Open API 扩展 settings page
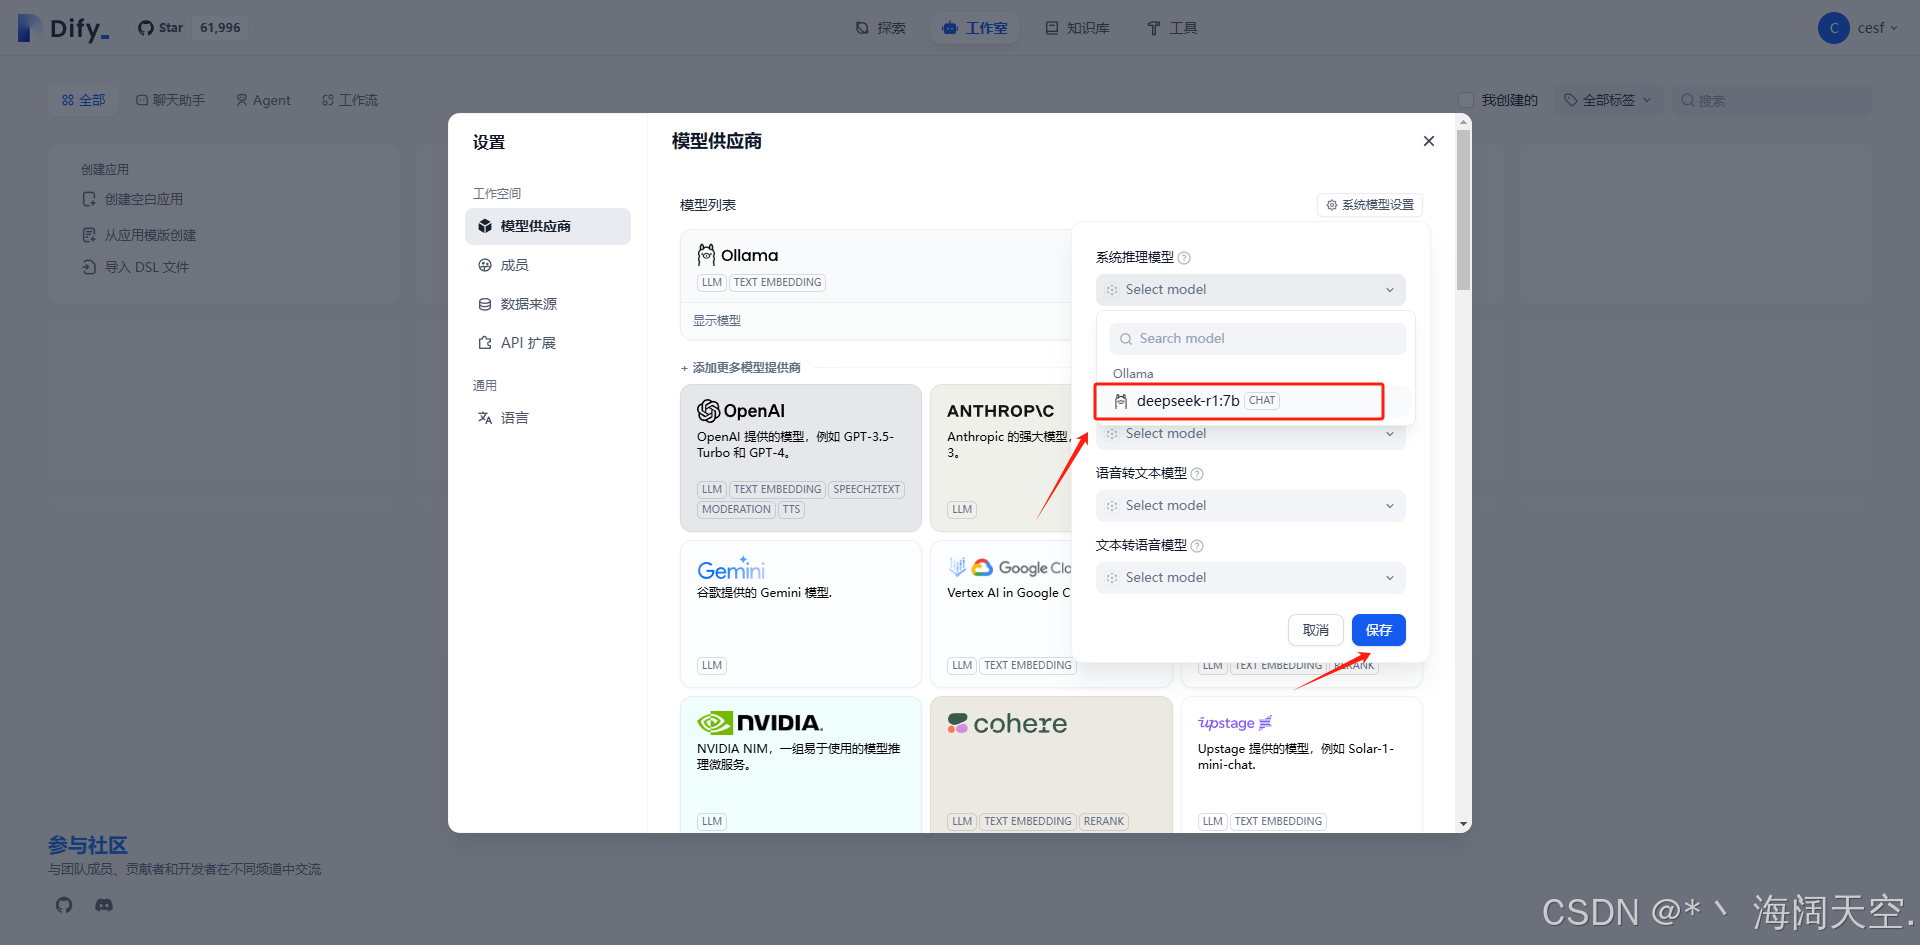 click(x=548, y=343)
